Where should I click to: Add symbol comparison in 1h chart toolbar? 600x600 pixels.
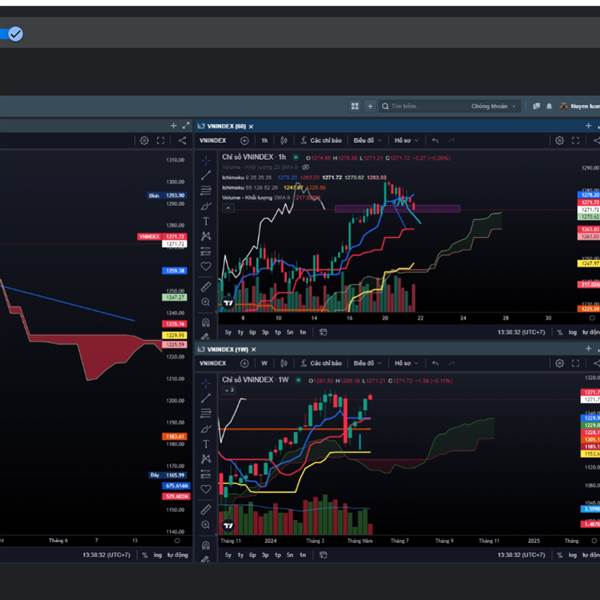(244, 140)
